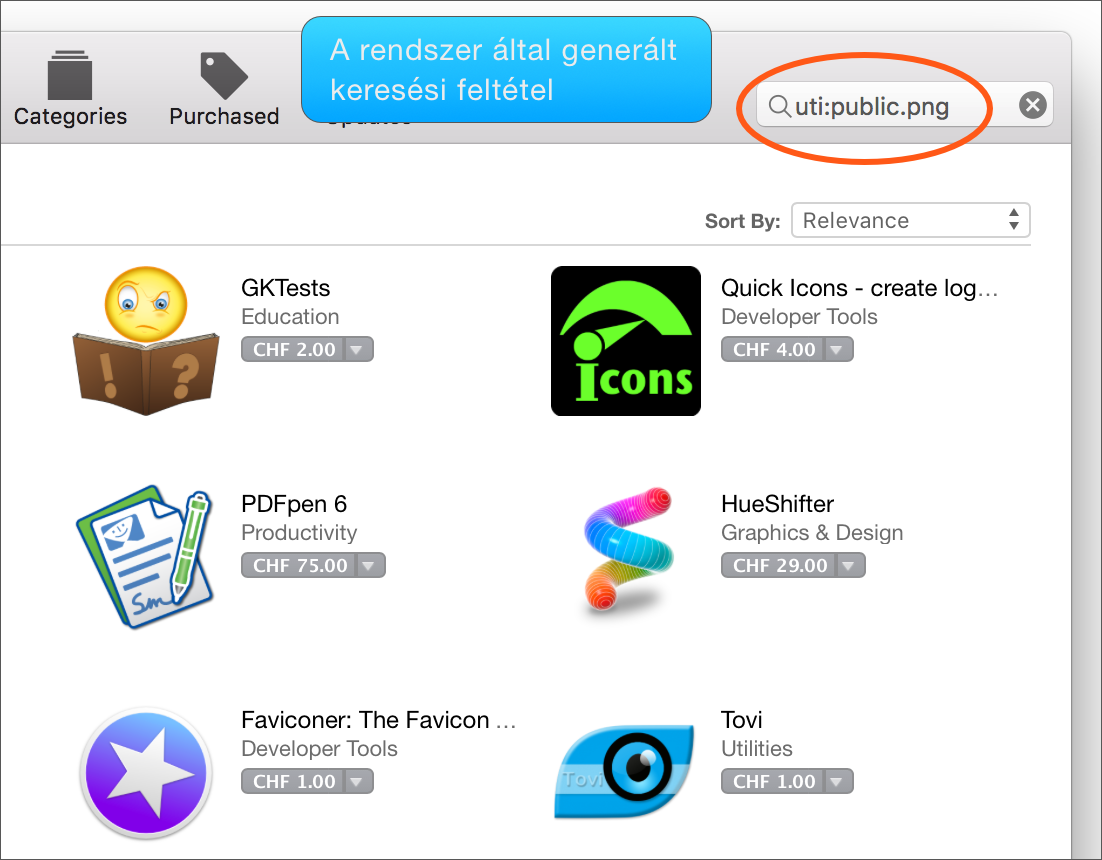Screen dimensions: 1102x860
Task: Click the magnifying glass search icon
Action: pyautogui.click(x=779, y=106)
